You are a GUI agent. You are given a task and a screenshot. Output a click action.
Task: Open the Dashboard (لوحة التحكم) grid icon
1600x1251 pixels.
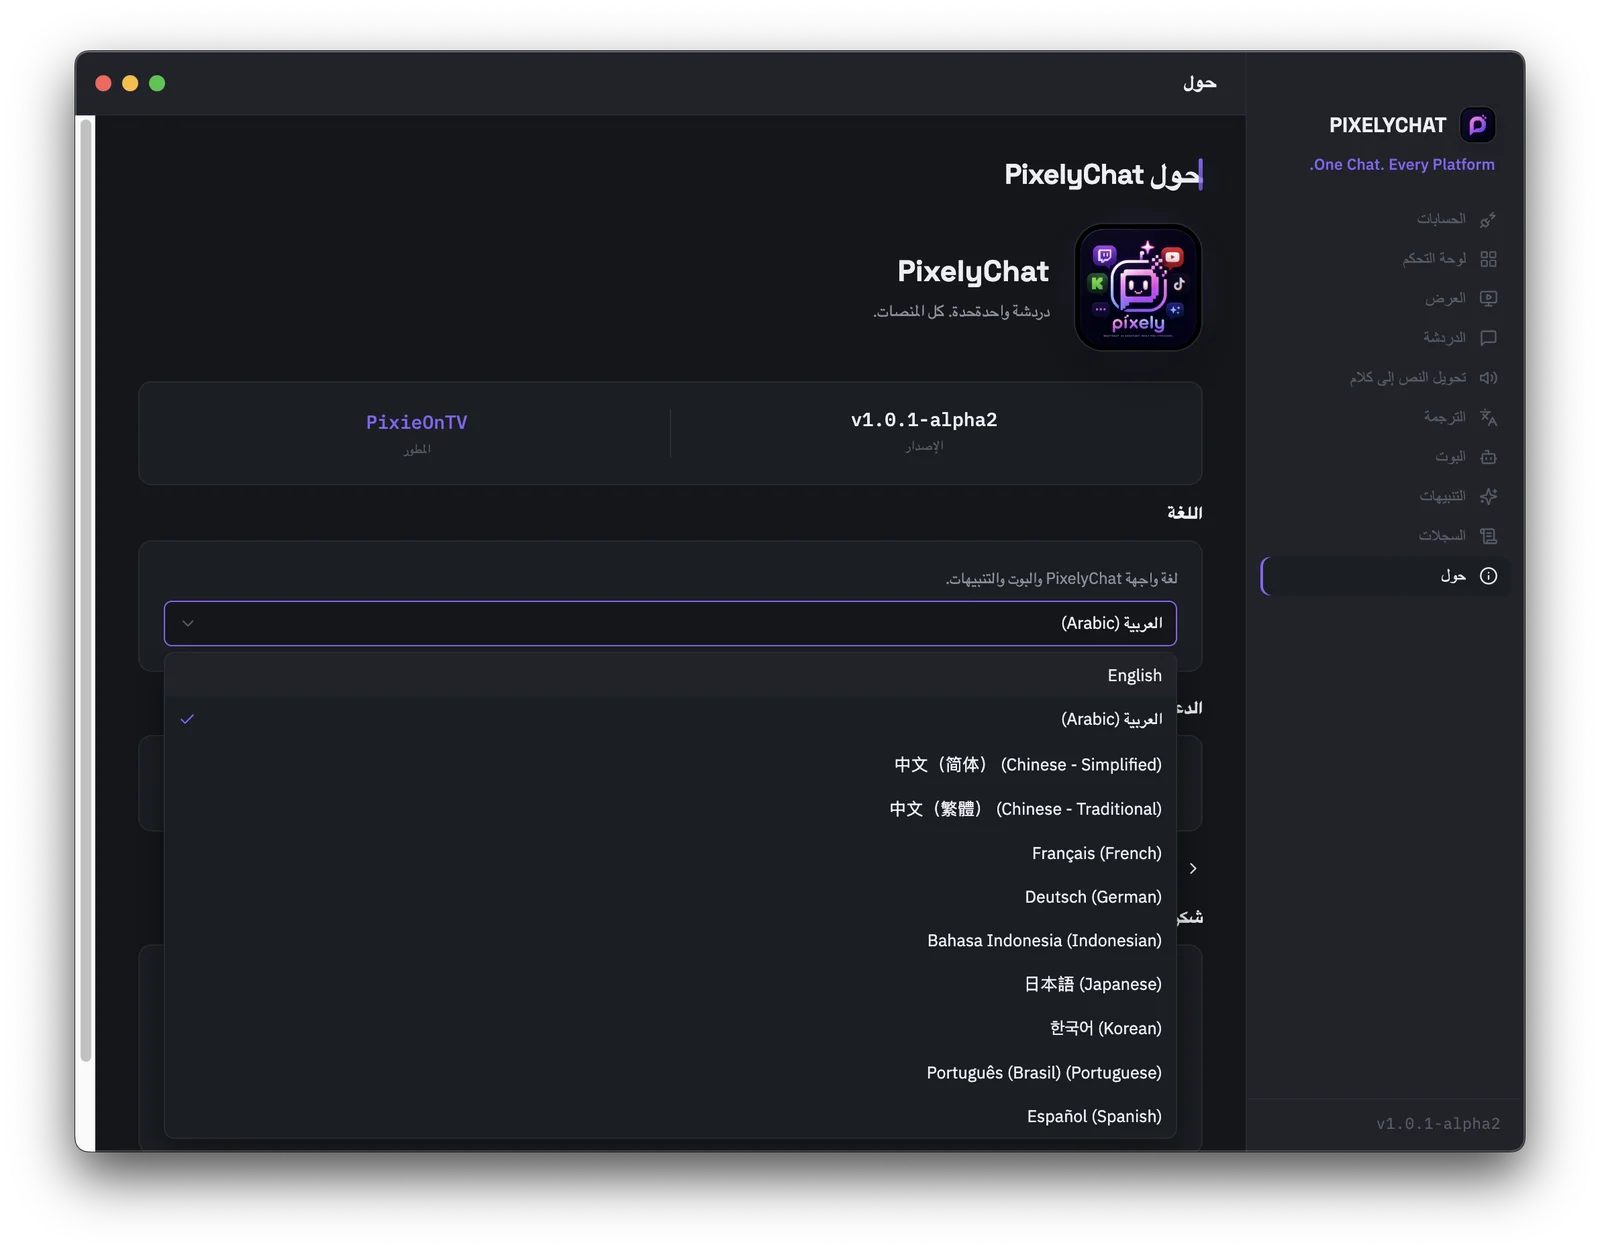click(1488, 259)
